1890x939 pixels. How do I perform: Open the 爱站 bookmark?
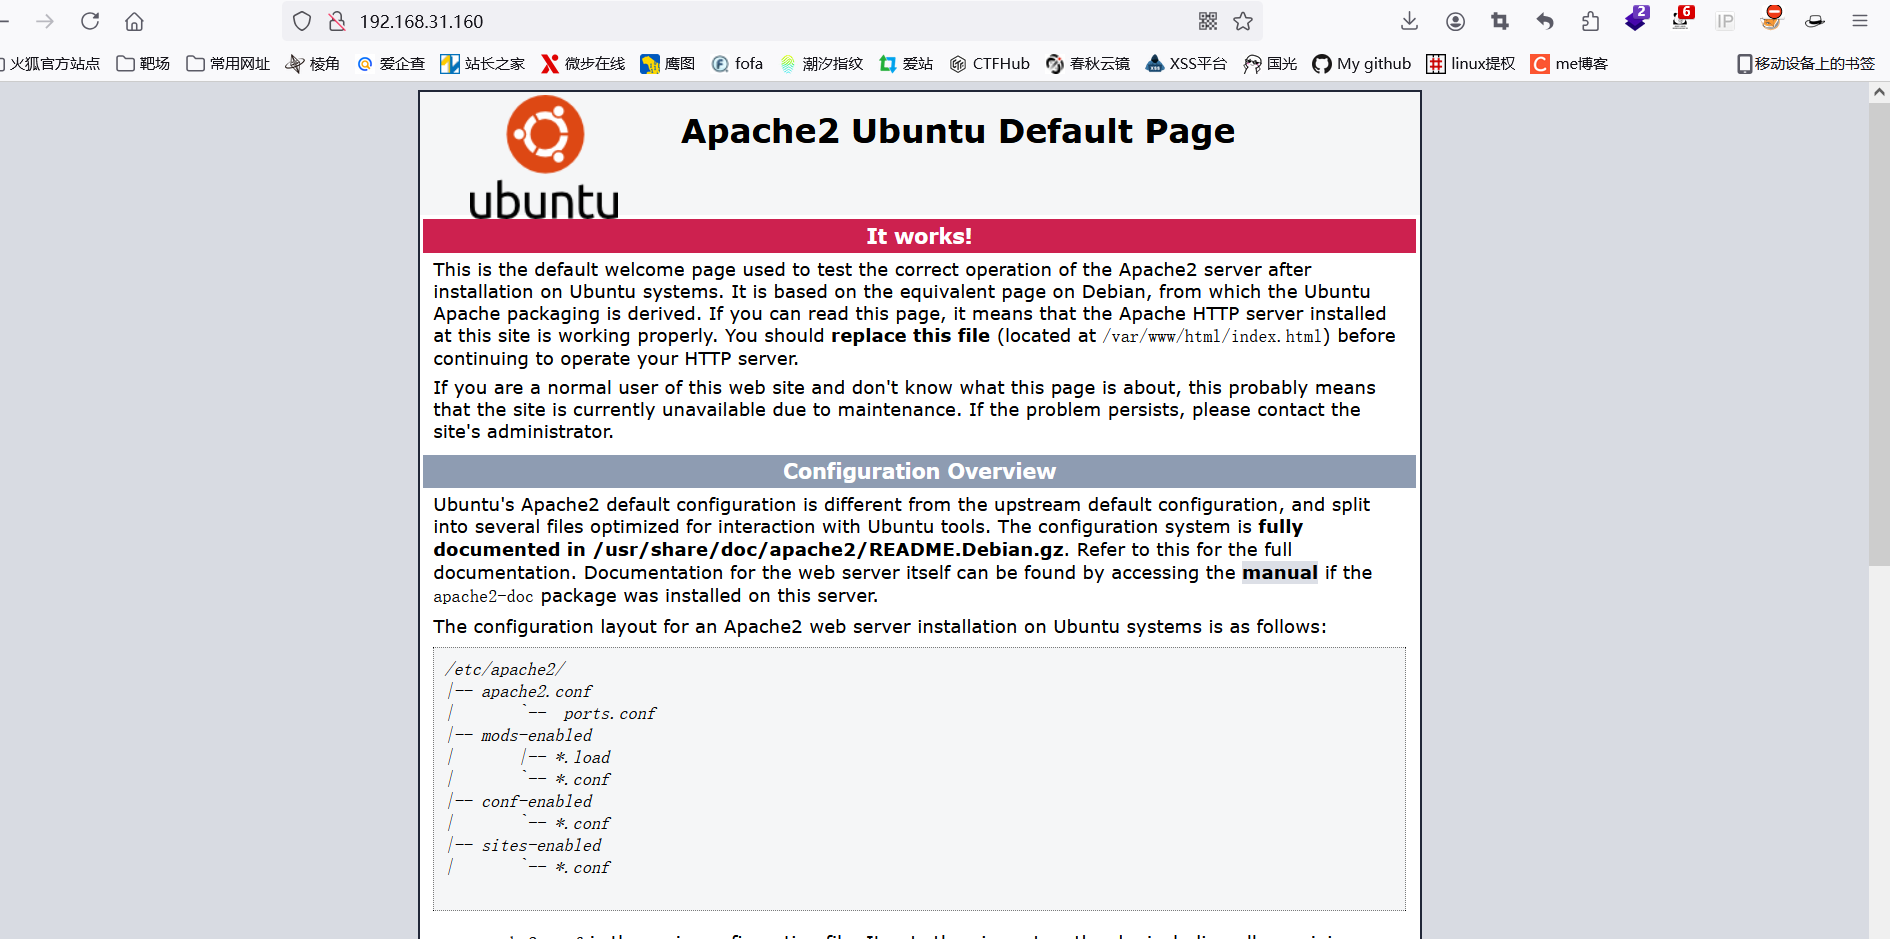tap(906, 64)
